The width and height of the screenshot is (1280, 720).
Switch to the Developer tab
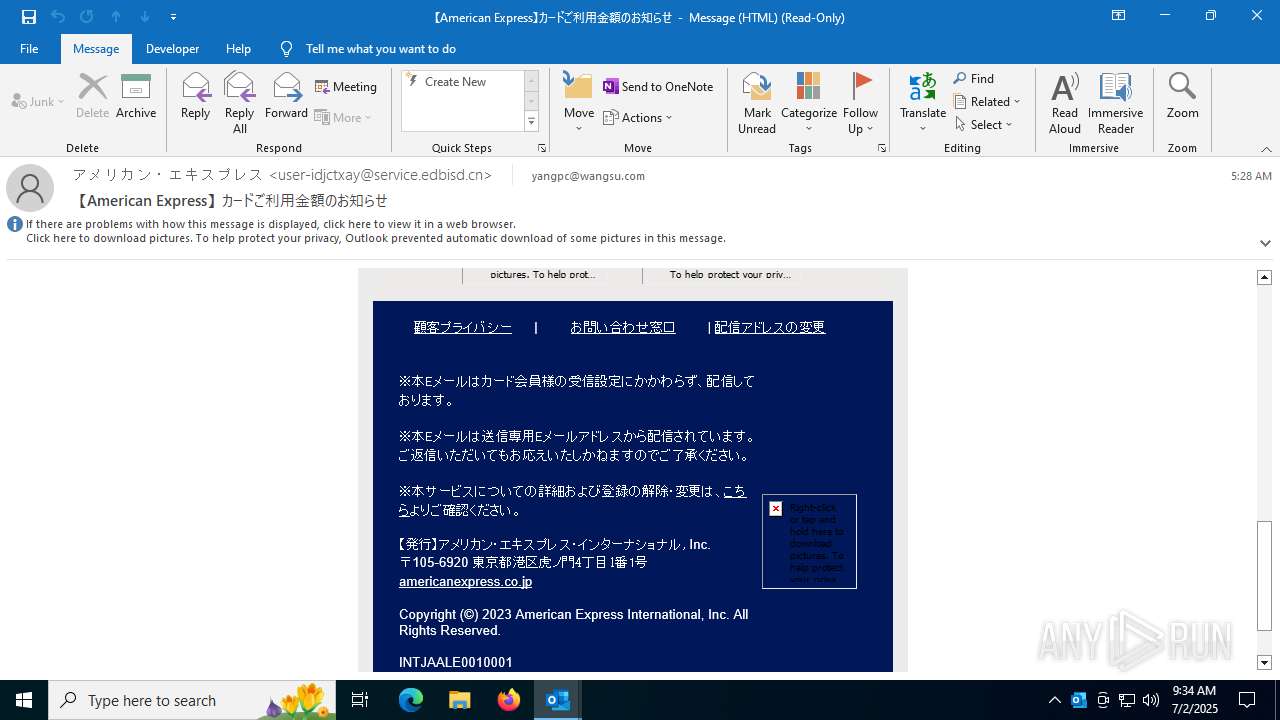coord(172,49)
